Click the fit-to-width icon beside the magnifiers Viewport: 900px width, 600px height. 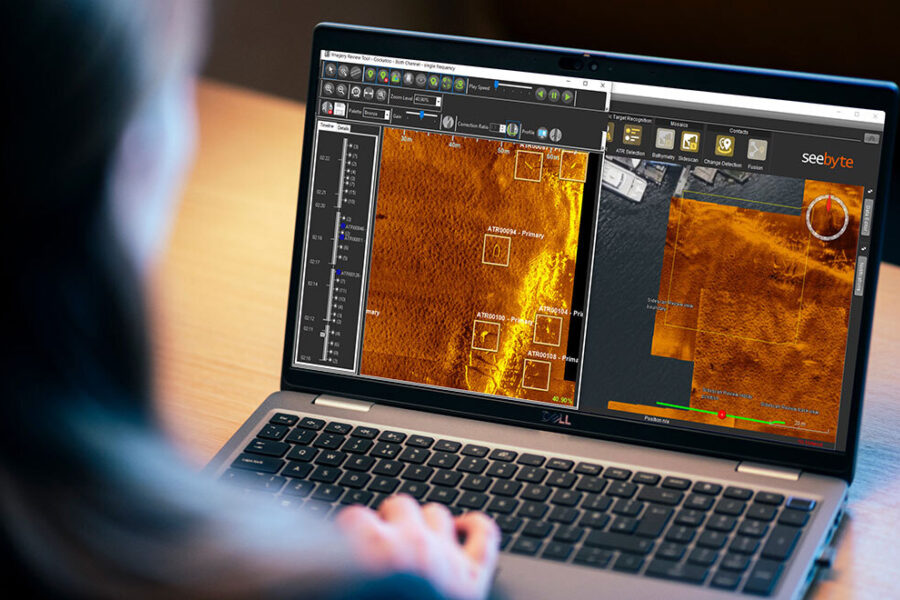pyautogui.click(x=368, y=93)
